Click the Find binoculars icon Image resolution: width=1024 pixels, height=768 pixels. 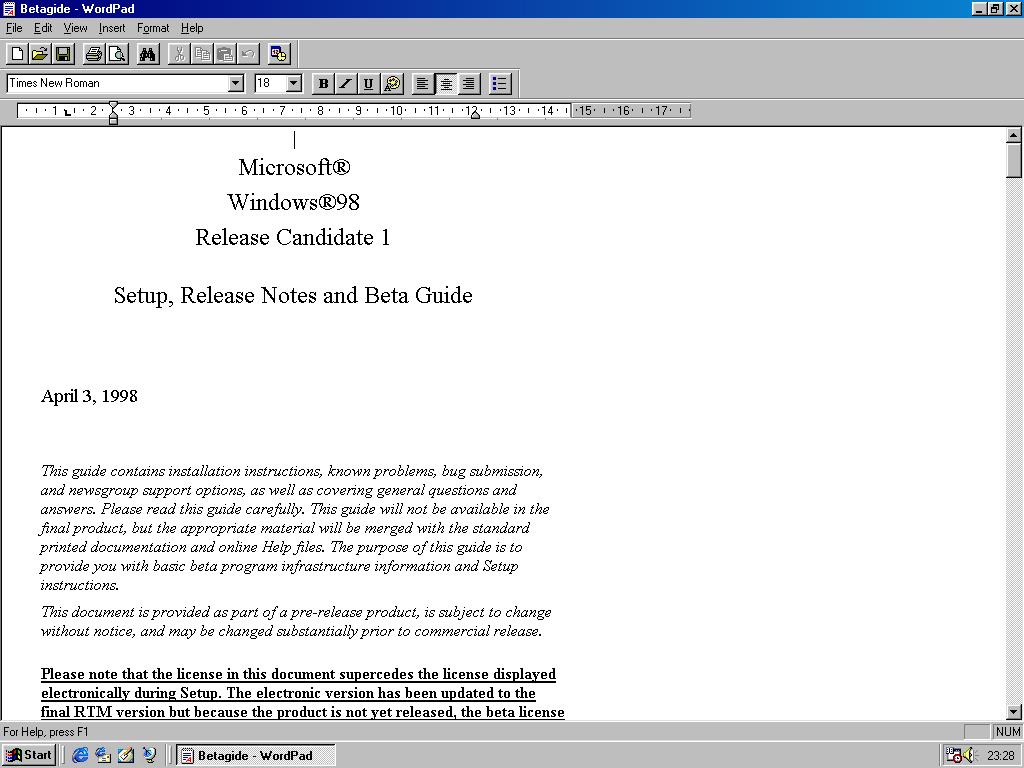[148, 54]
